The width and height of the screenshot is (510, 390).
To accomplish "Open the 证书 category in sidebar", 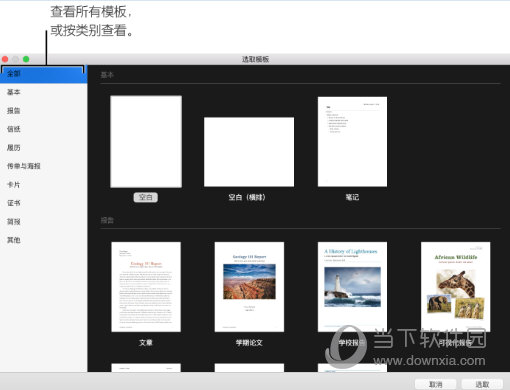I will click(x=14, y=203).
